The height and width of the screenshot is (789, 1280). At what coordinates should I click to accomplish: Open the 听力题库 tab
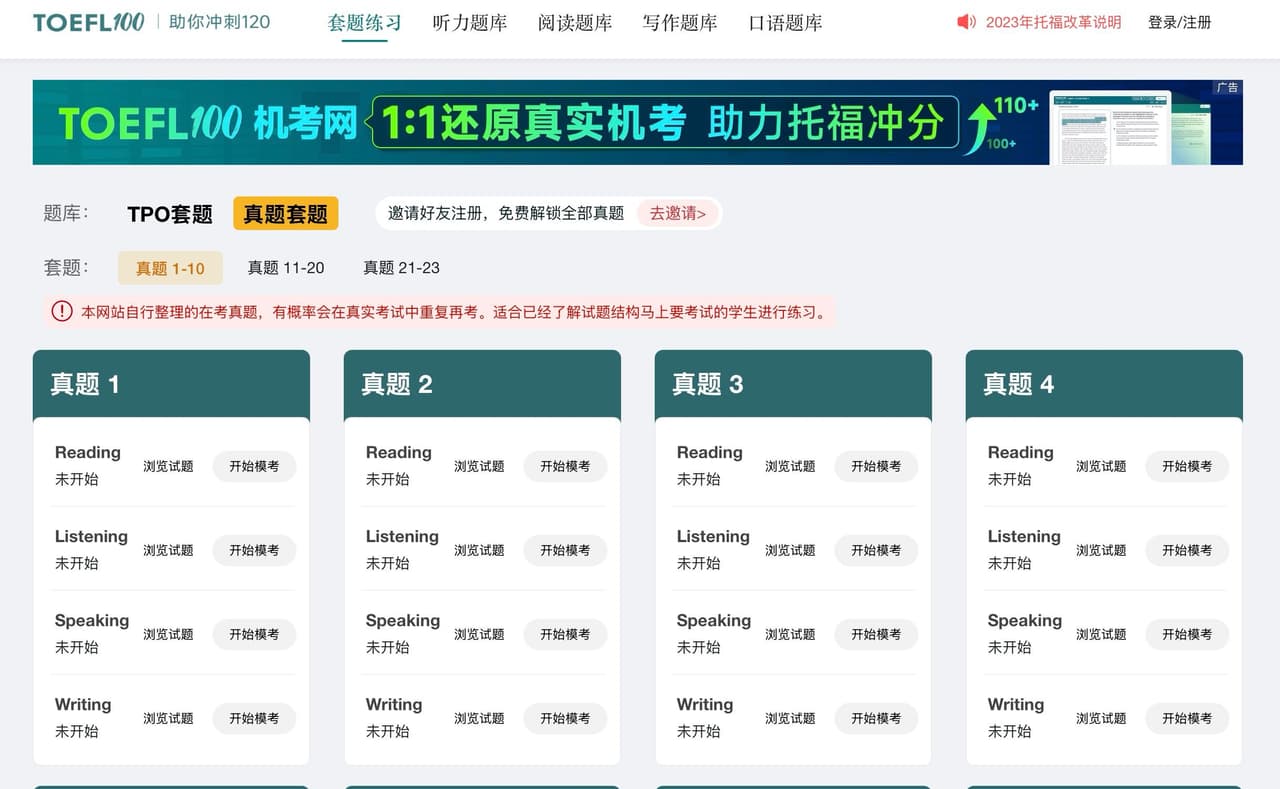[x=470, y=22]
